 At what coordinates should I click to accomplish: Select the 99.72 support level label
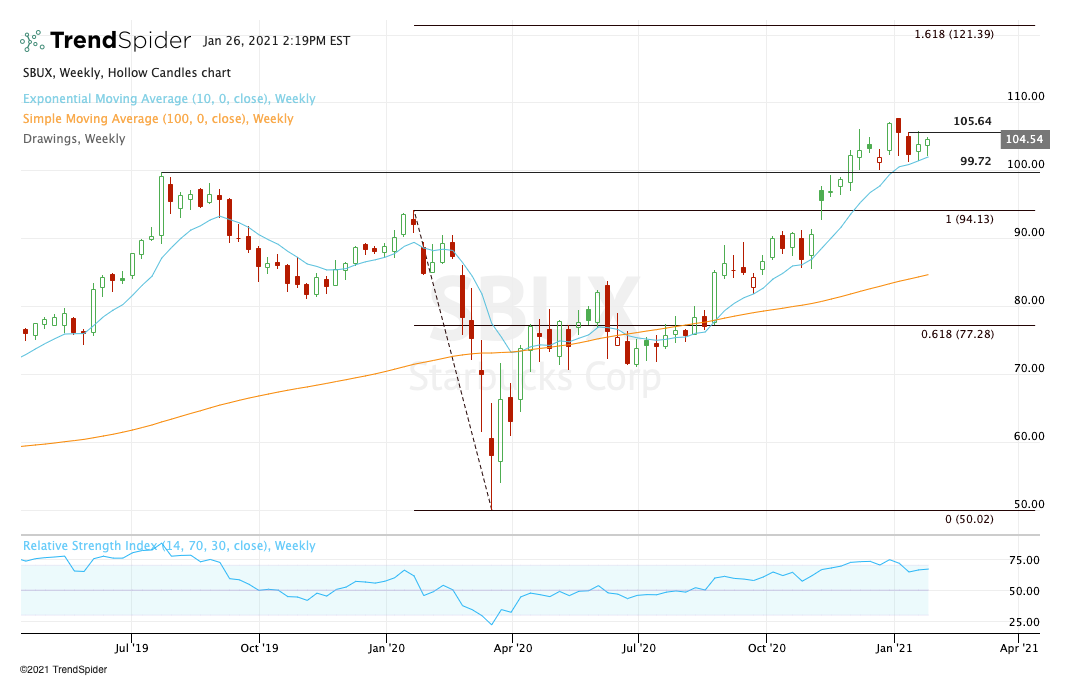976,161
